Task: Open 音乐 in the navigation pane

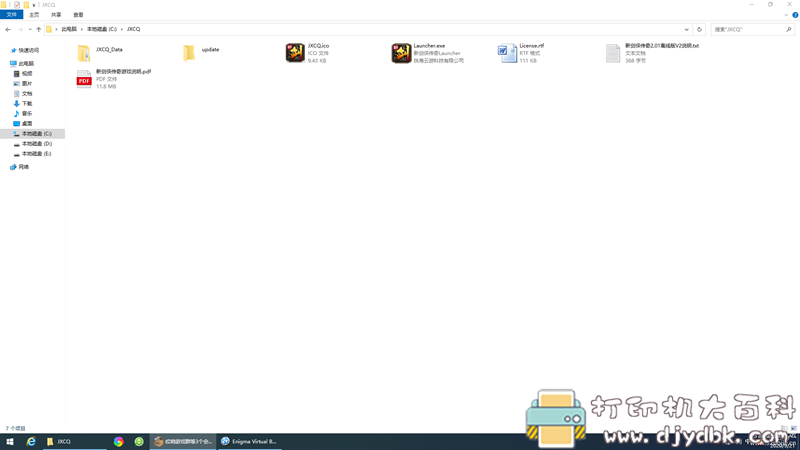Action: coord(27,113)
